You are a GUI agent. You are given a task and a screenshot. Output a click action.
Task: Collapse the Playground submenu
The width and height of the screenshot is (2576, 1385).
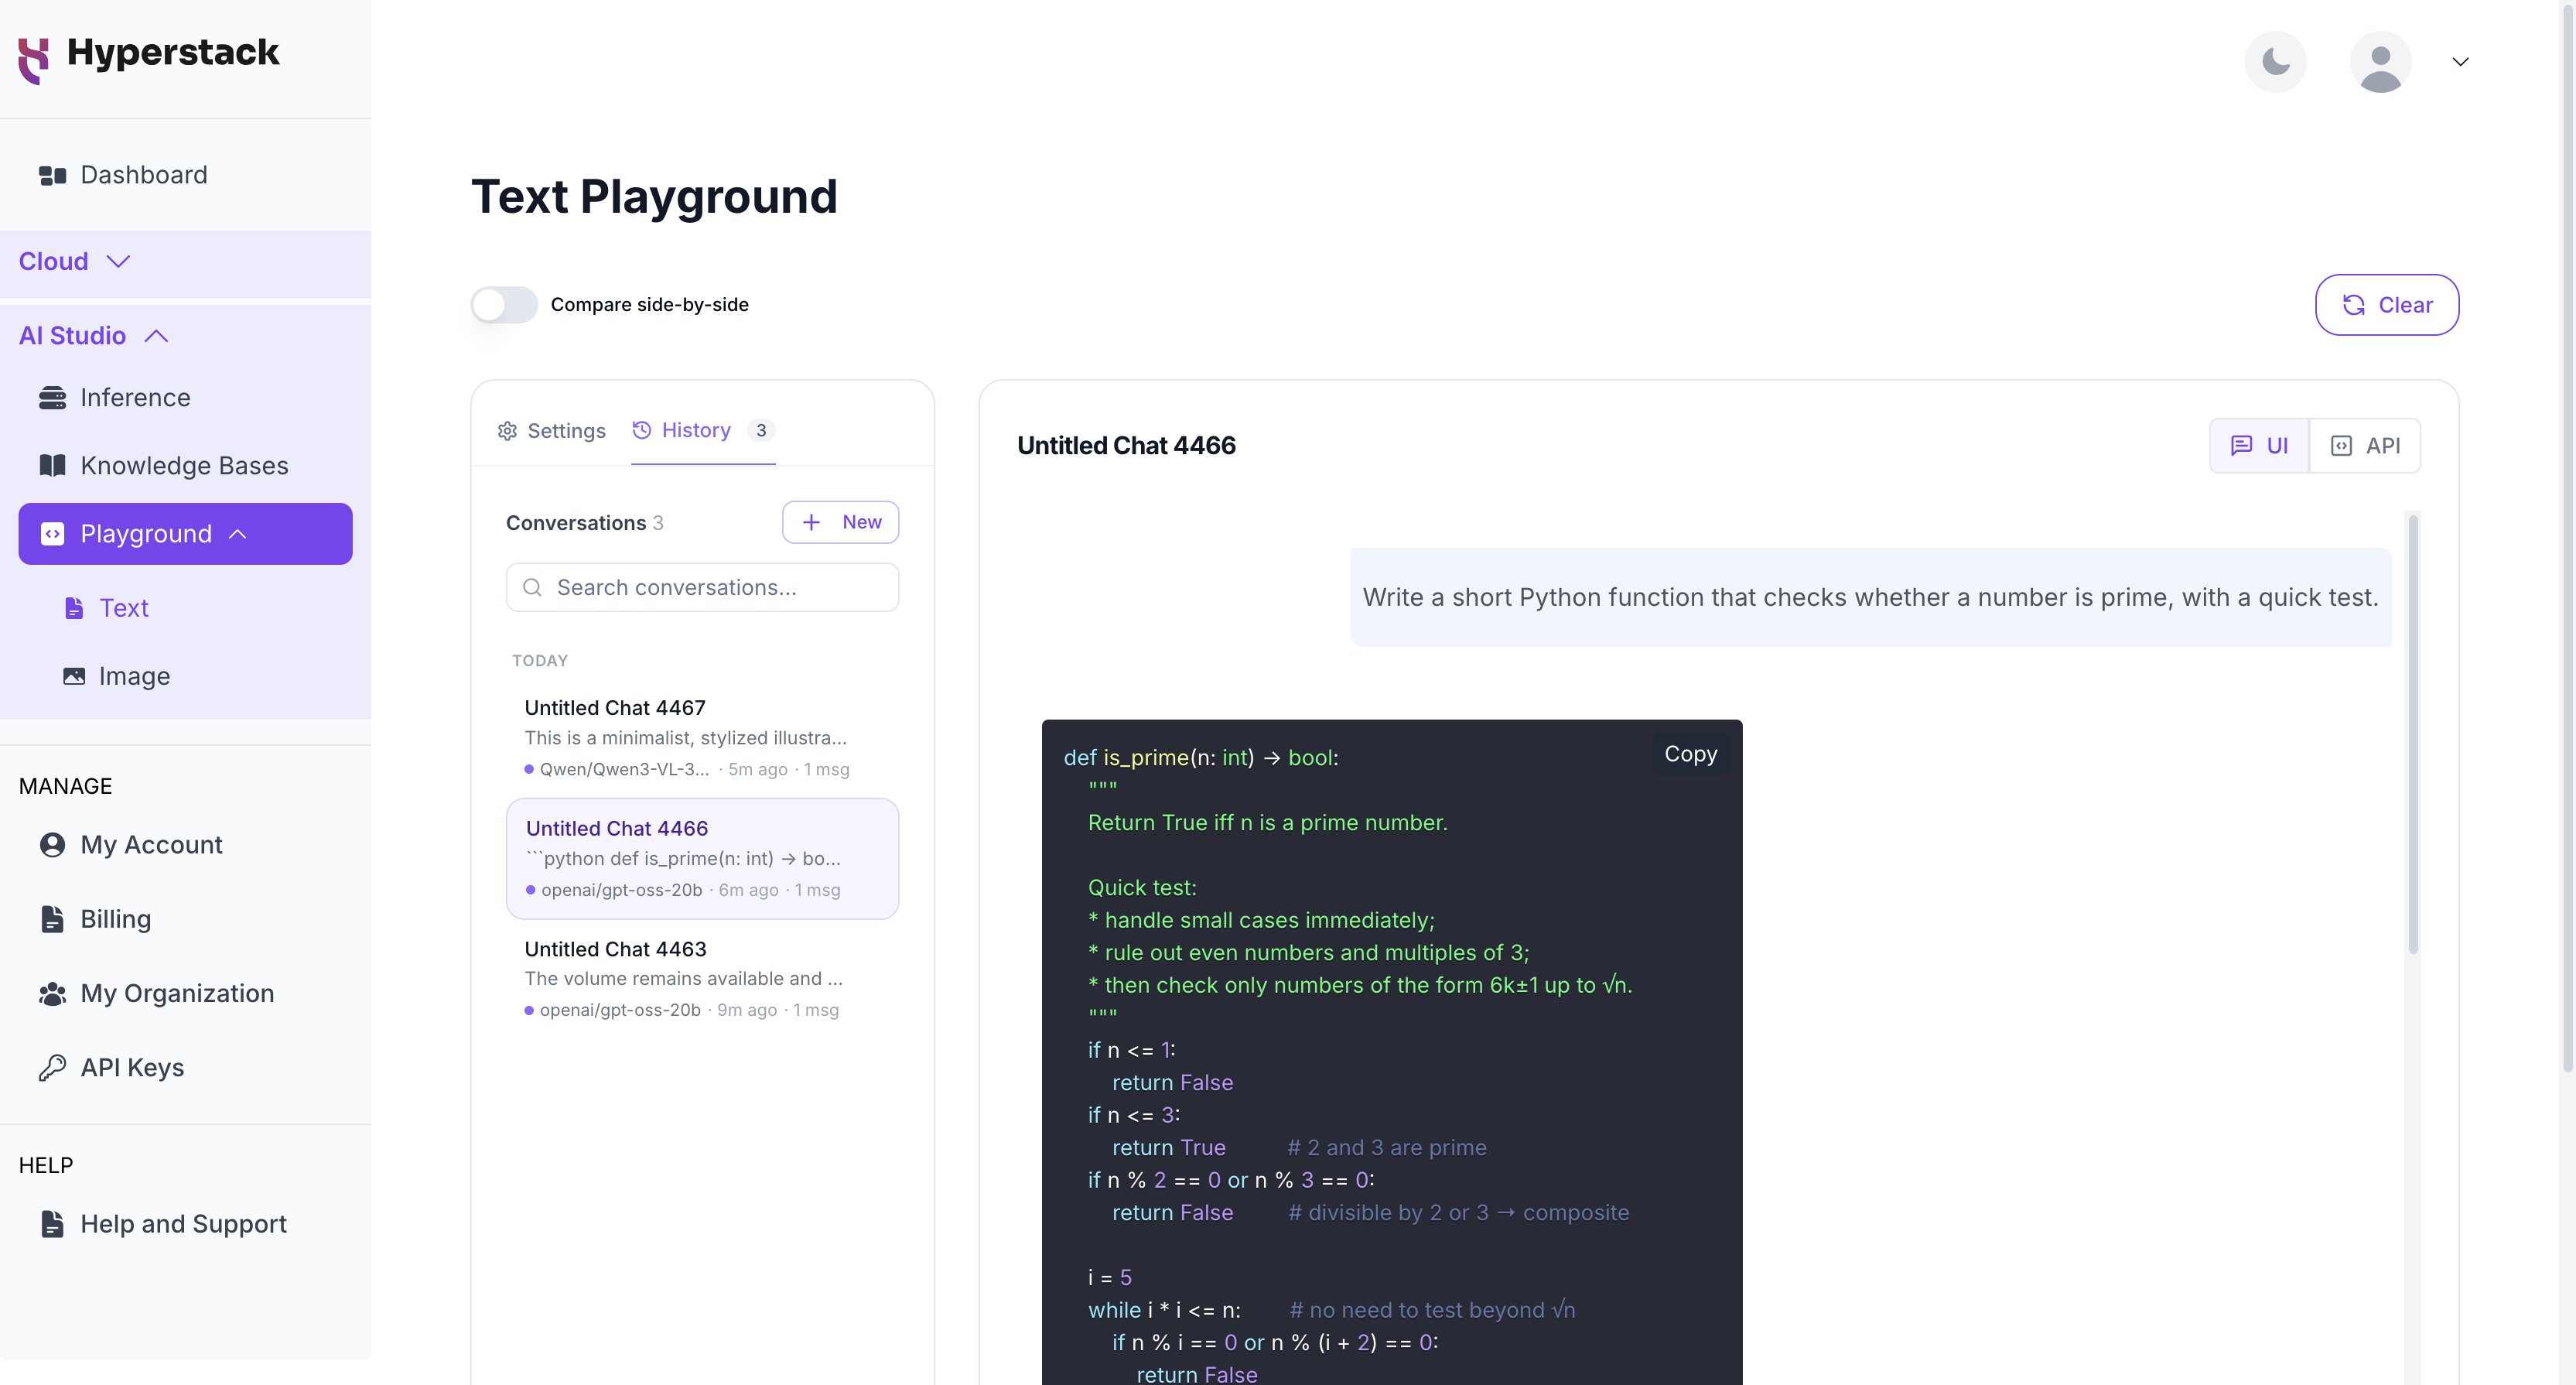tap(238, 534)
